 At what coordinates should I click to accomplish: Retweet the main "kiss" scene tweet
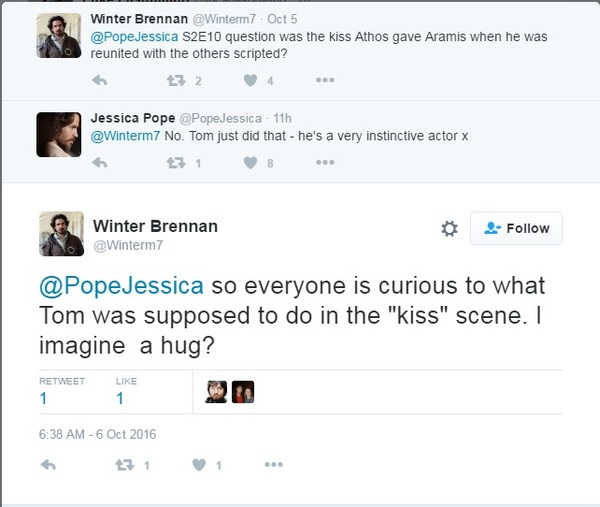coord(125,465)
